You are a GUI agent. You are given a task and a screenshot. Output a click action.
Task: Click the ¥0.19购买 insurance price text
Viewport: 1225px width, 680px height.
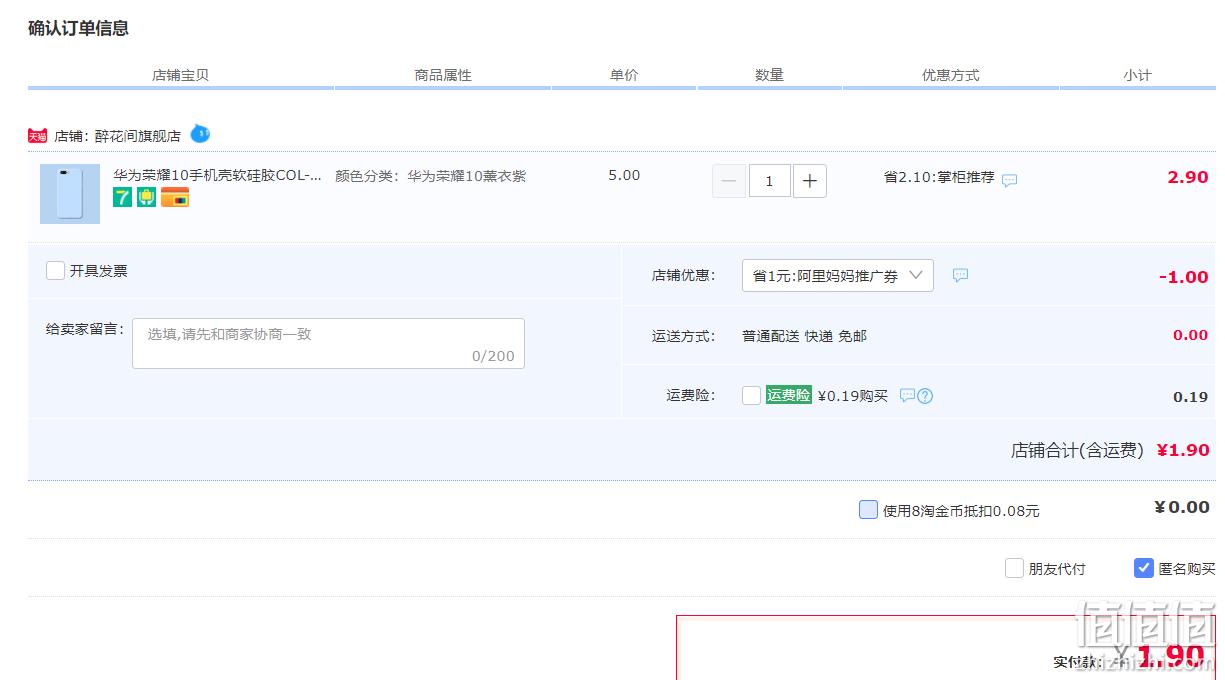[853, 395]
